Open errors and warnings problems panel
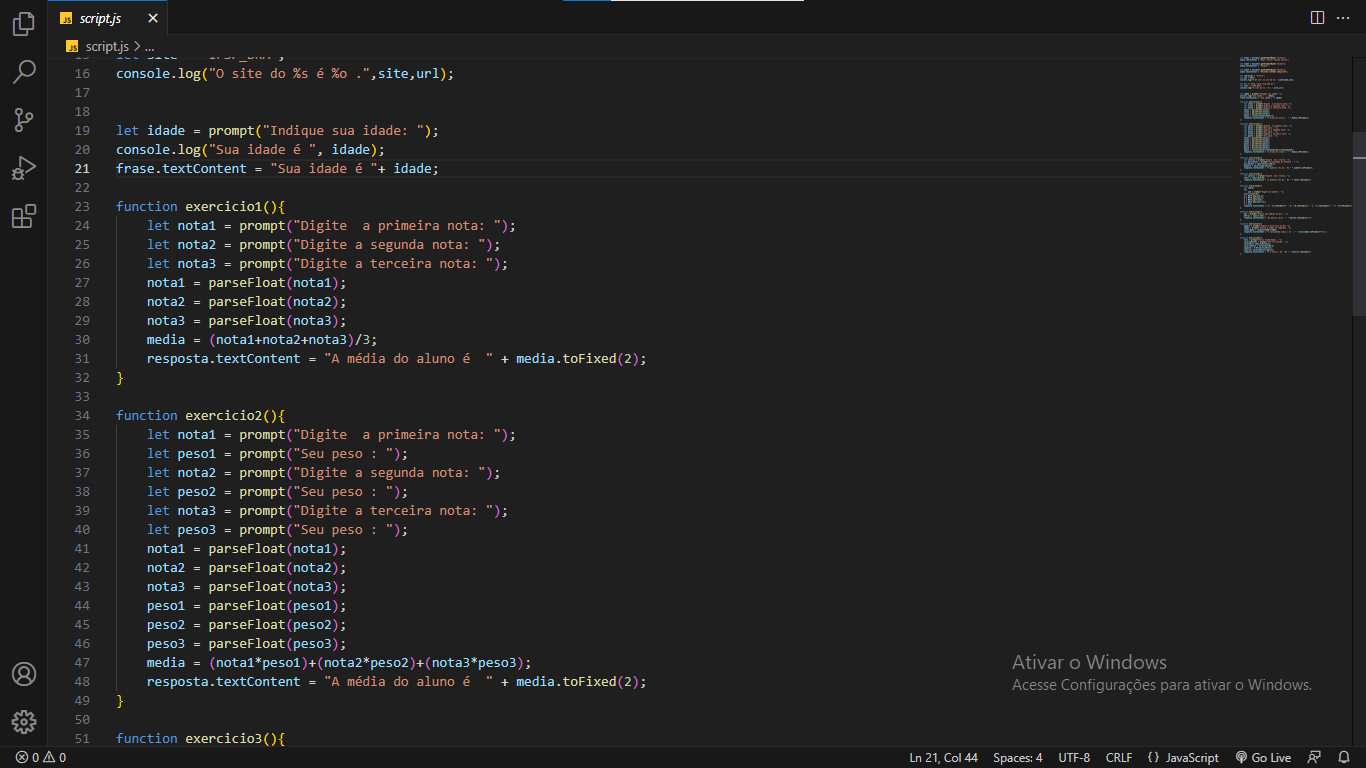 (41, 758)
